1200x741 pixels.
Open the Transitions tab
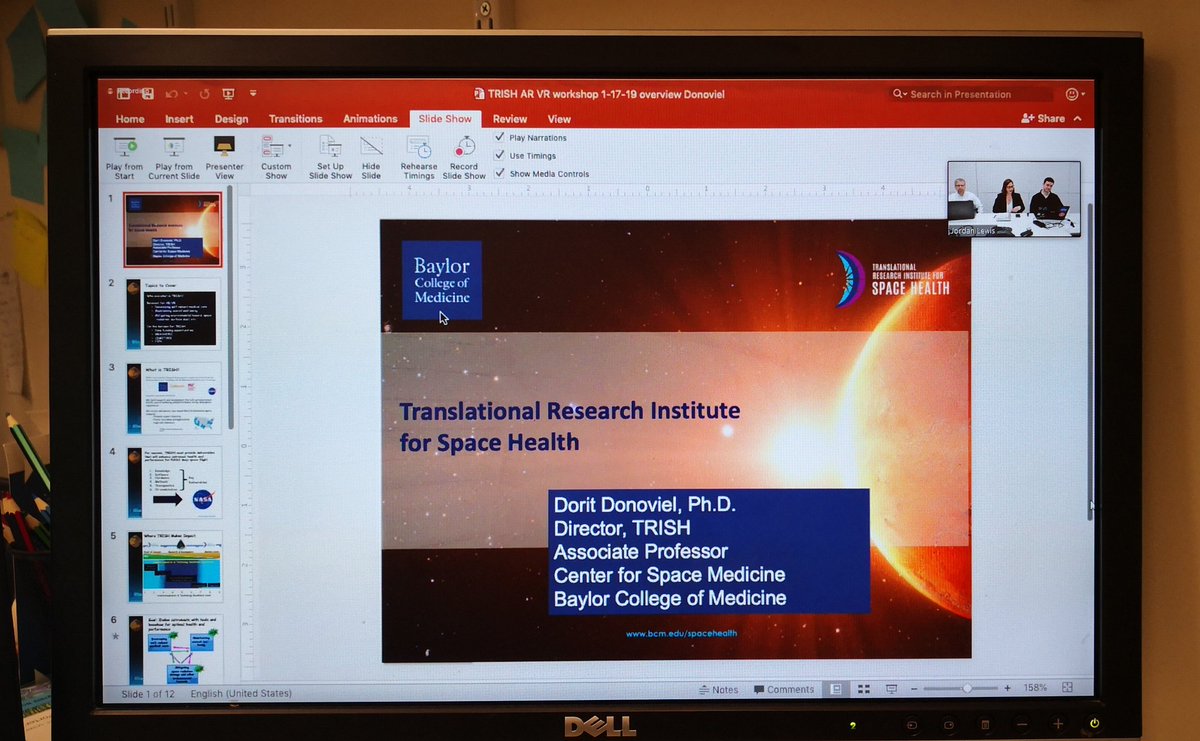296,119
